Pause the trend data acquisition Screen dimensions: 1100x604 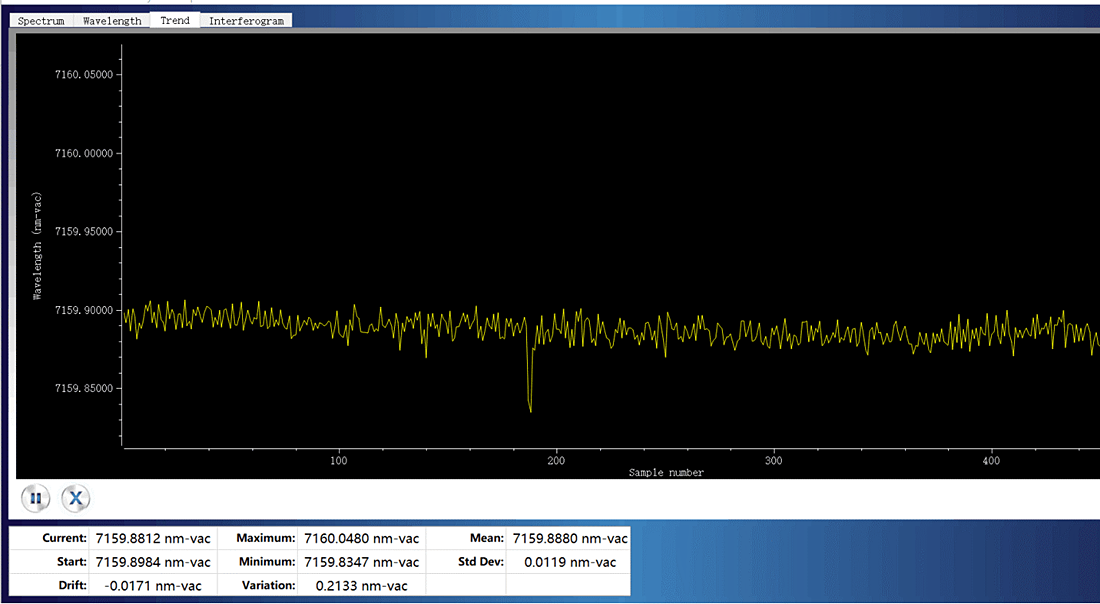35,497
